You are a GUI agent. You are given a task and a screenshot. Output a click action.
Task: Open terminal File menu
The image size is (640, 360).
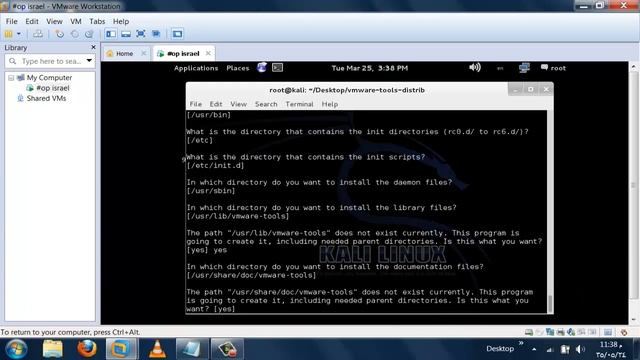coord(196,104)
